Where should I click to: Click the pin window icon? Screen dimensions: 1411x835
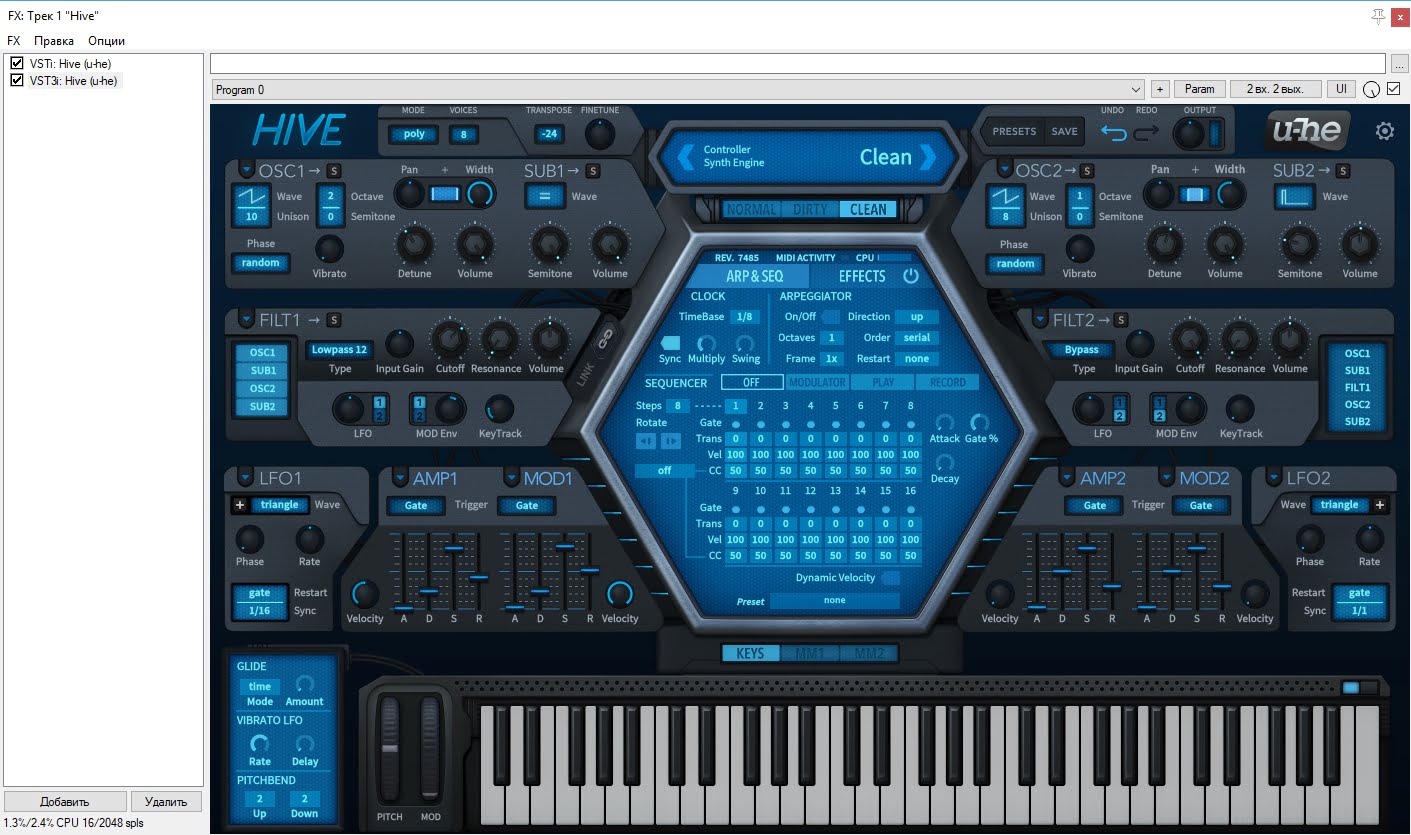click(1378, 16)
